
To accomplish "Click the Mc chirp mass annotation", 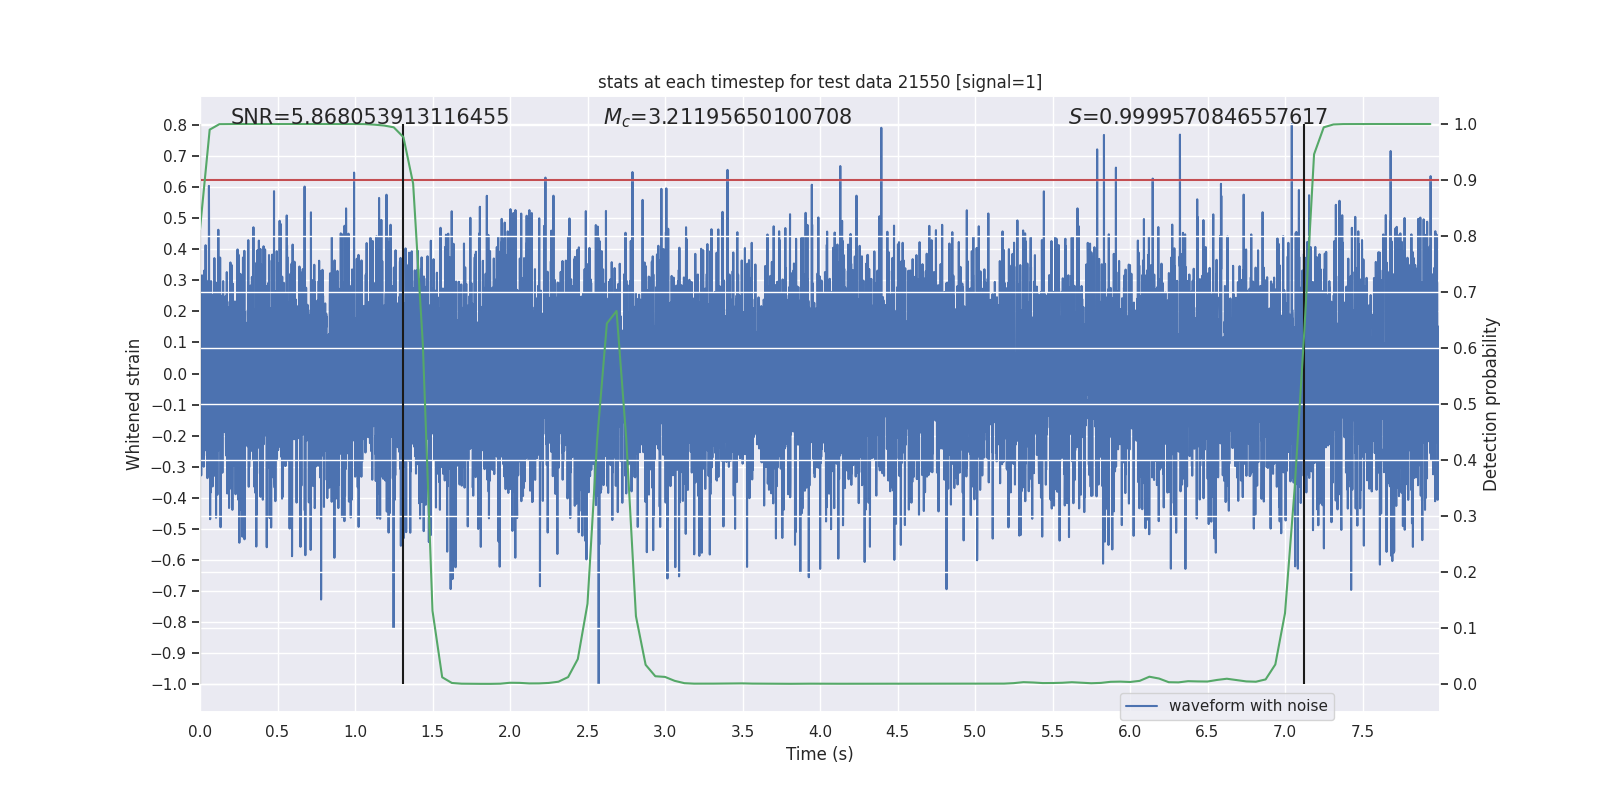I will click(x=728, y=117).
